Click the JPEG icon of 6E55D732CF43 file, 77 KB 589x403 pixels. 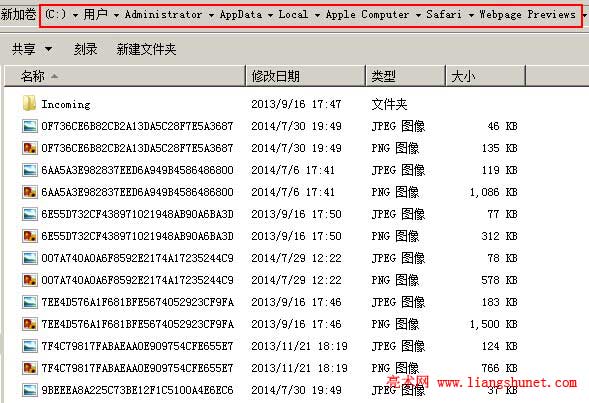pyautogui.click(x=30, y=214)
